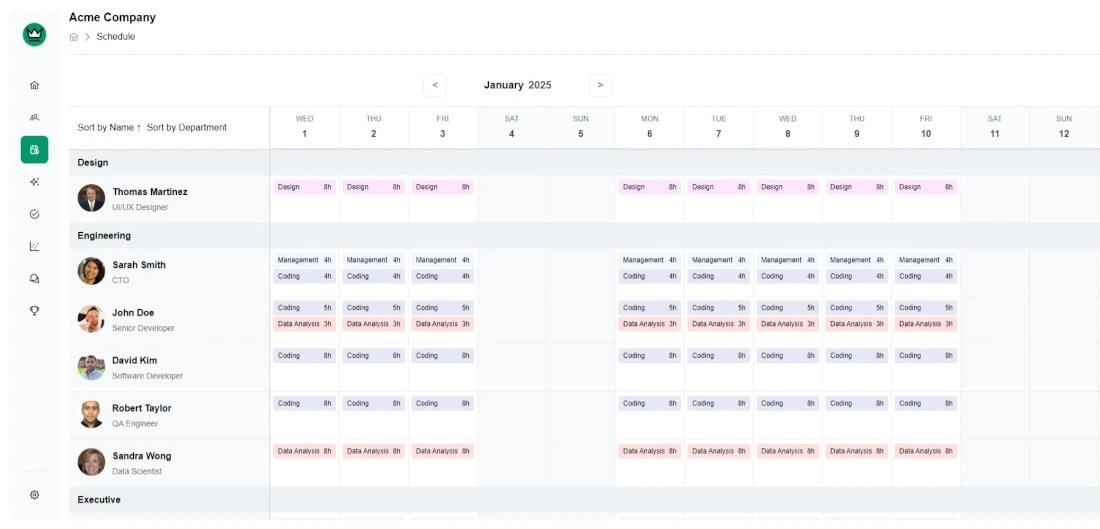This screenshot has height=529, width=1100.
Task: Select the MON 6 day column header
Action: click(x=650, y=126)
